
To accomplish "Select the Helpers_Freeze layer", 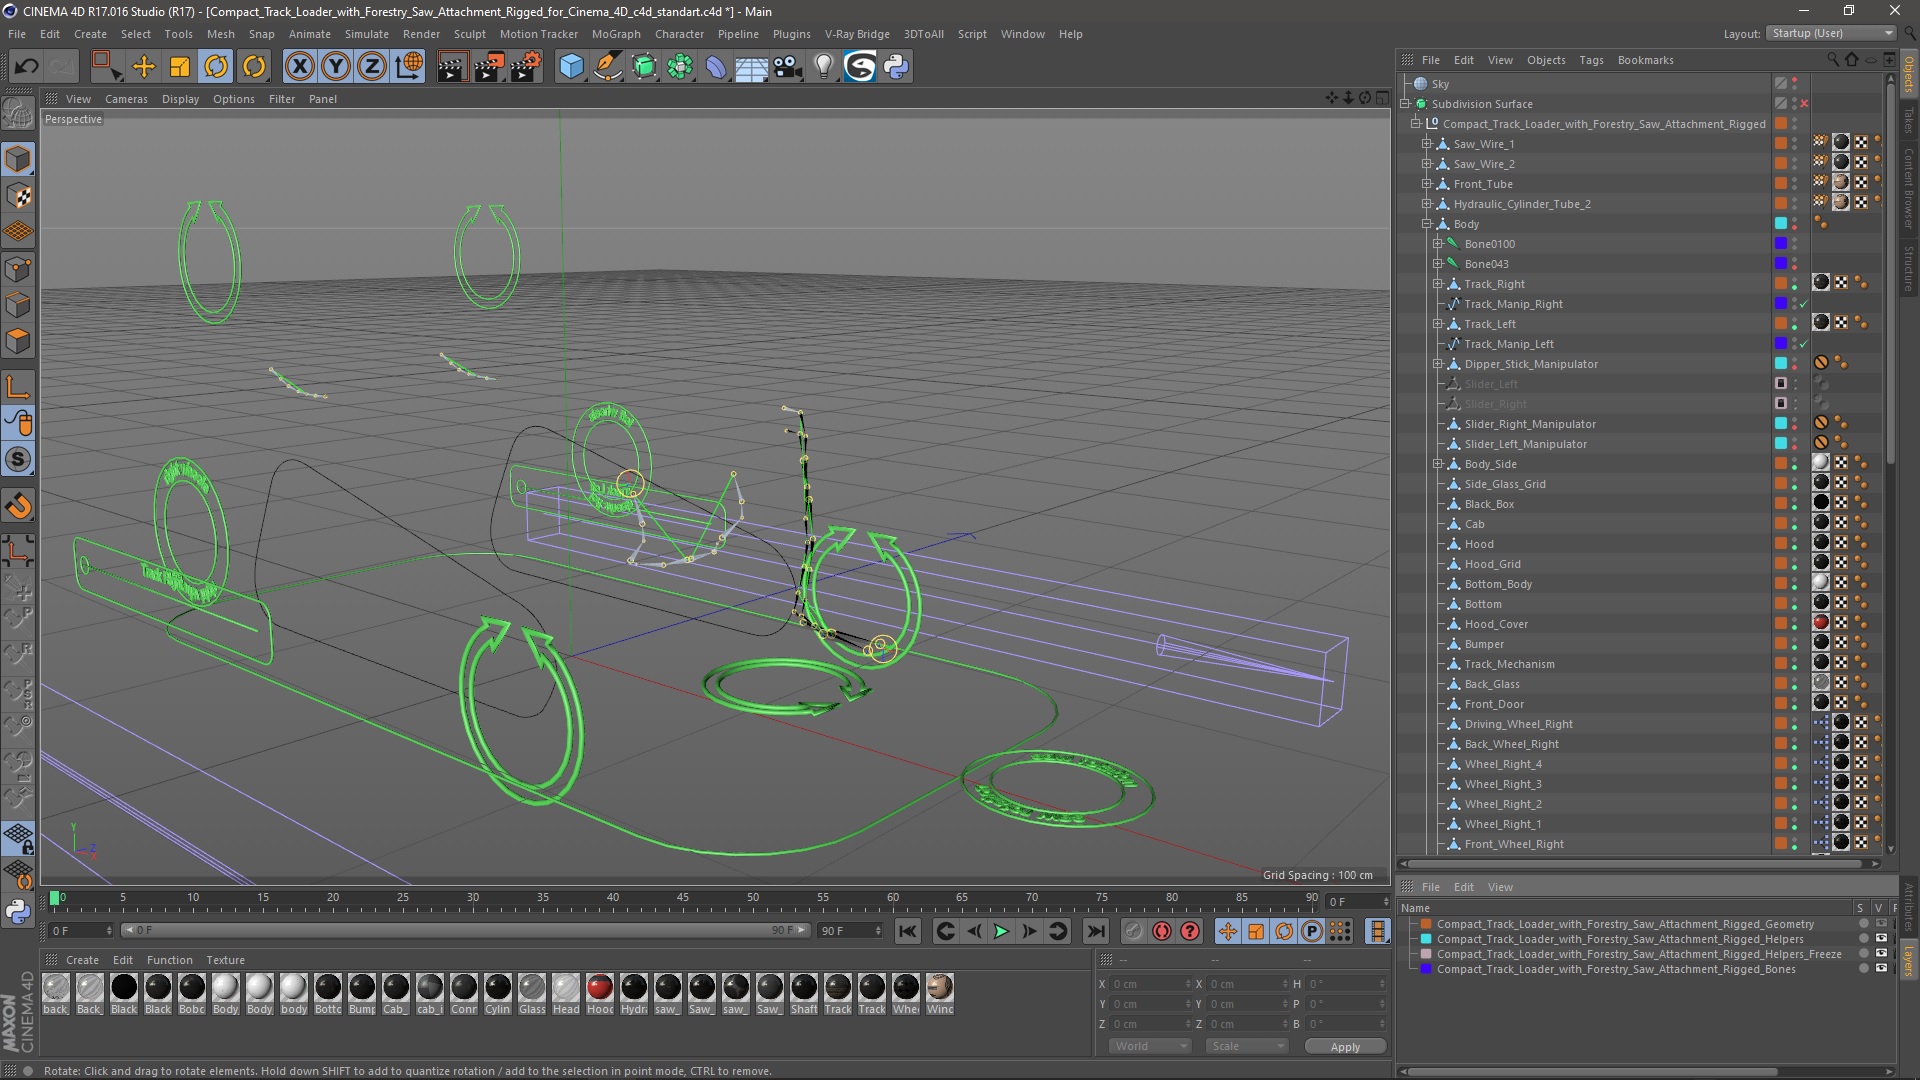I will pos(1639,954).
